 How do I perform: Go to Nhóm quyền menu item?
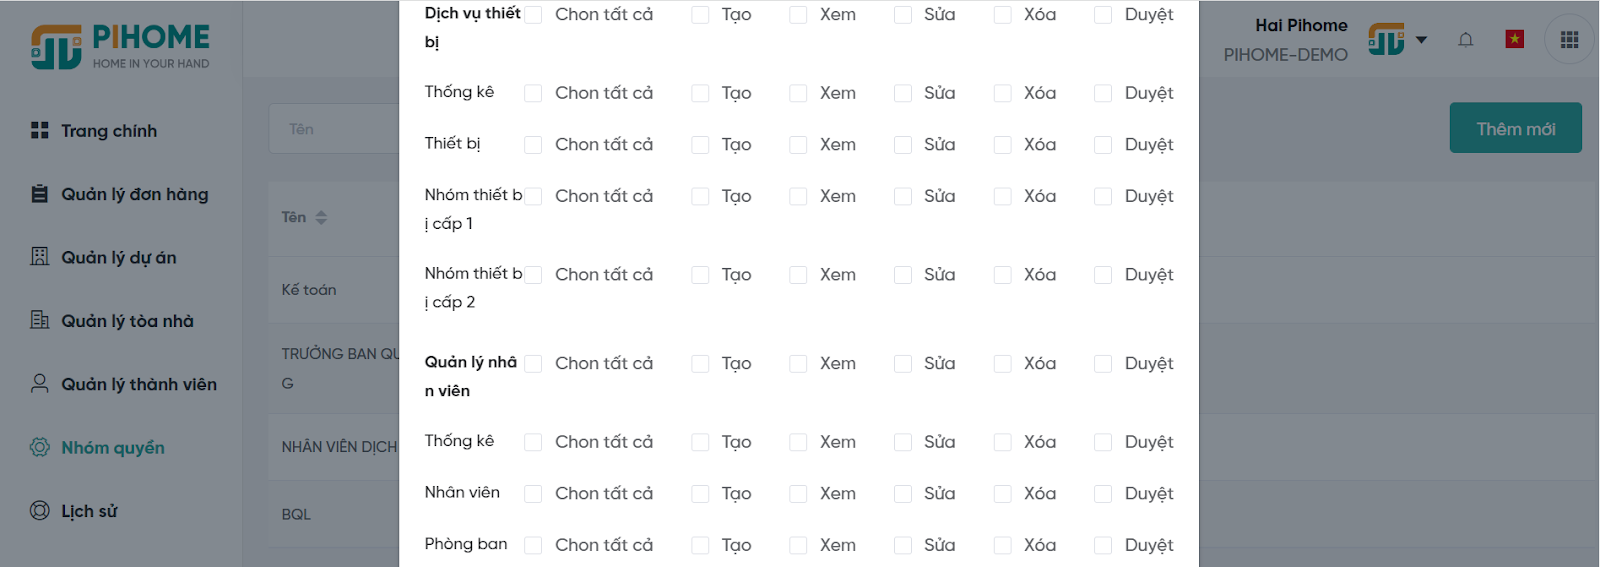(113, 448)
